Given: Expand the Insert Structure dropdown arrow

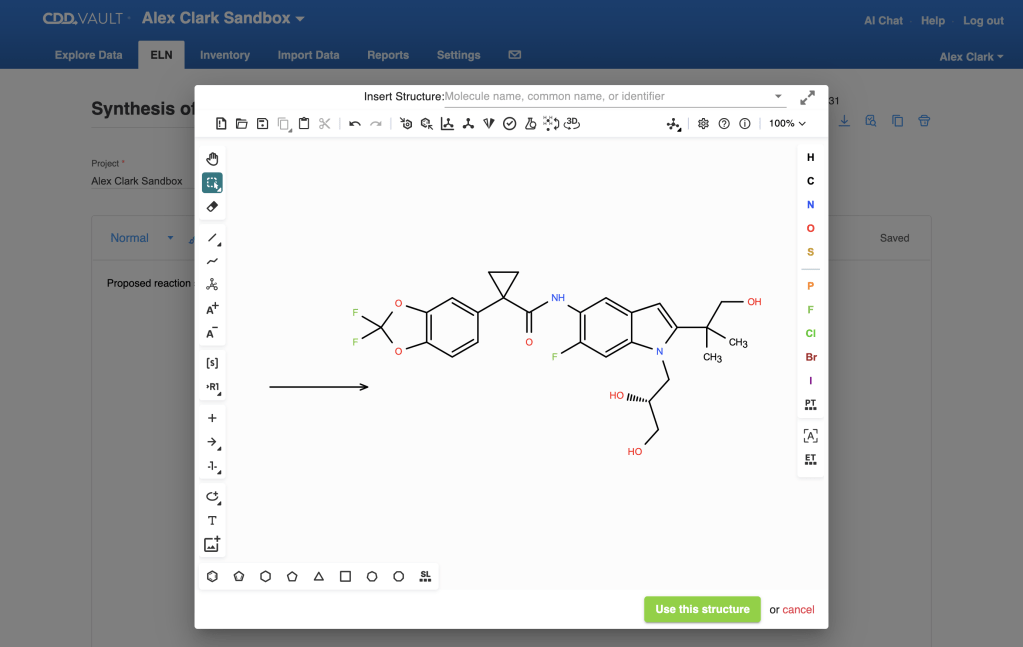Looking at the screenshot, I should (779, 97).
